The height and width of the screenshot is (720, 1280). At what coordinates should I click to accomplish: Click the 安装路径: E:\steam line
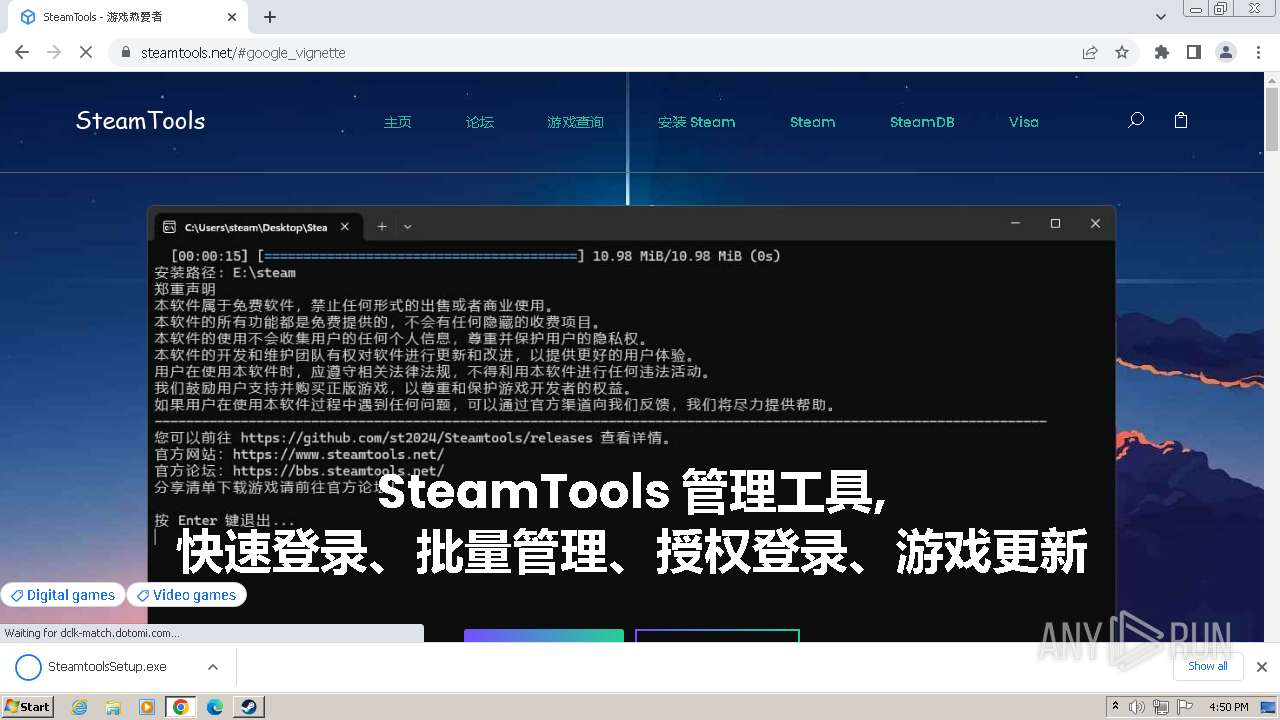click(225, 272)
